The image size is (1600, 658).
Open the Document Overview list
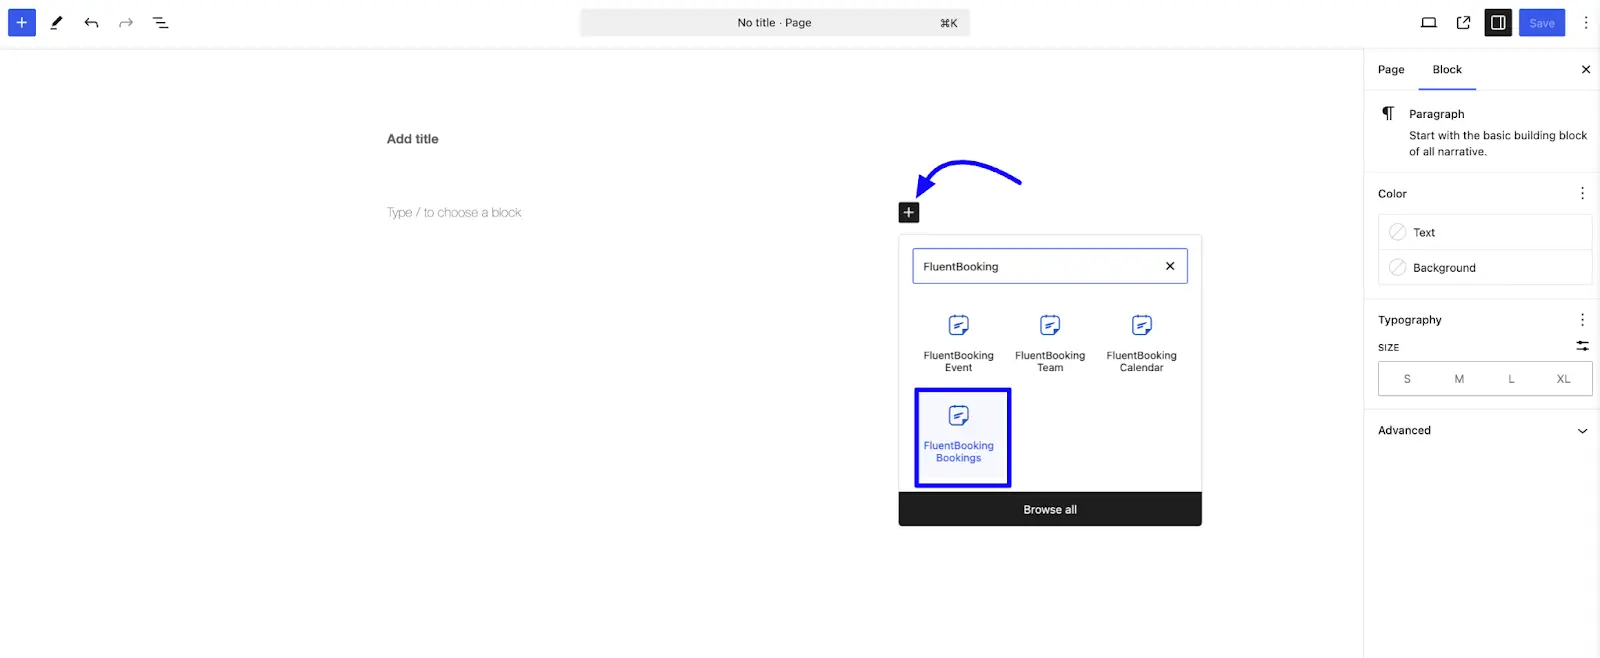tap(160, 22)
